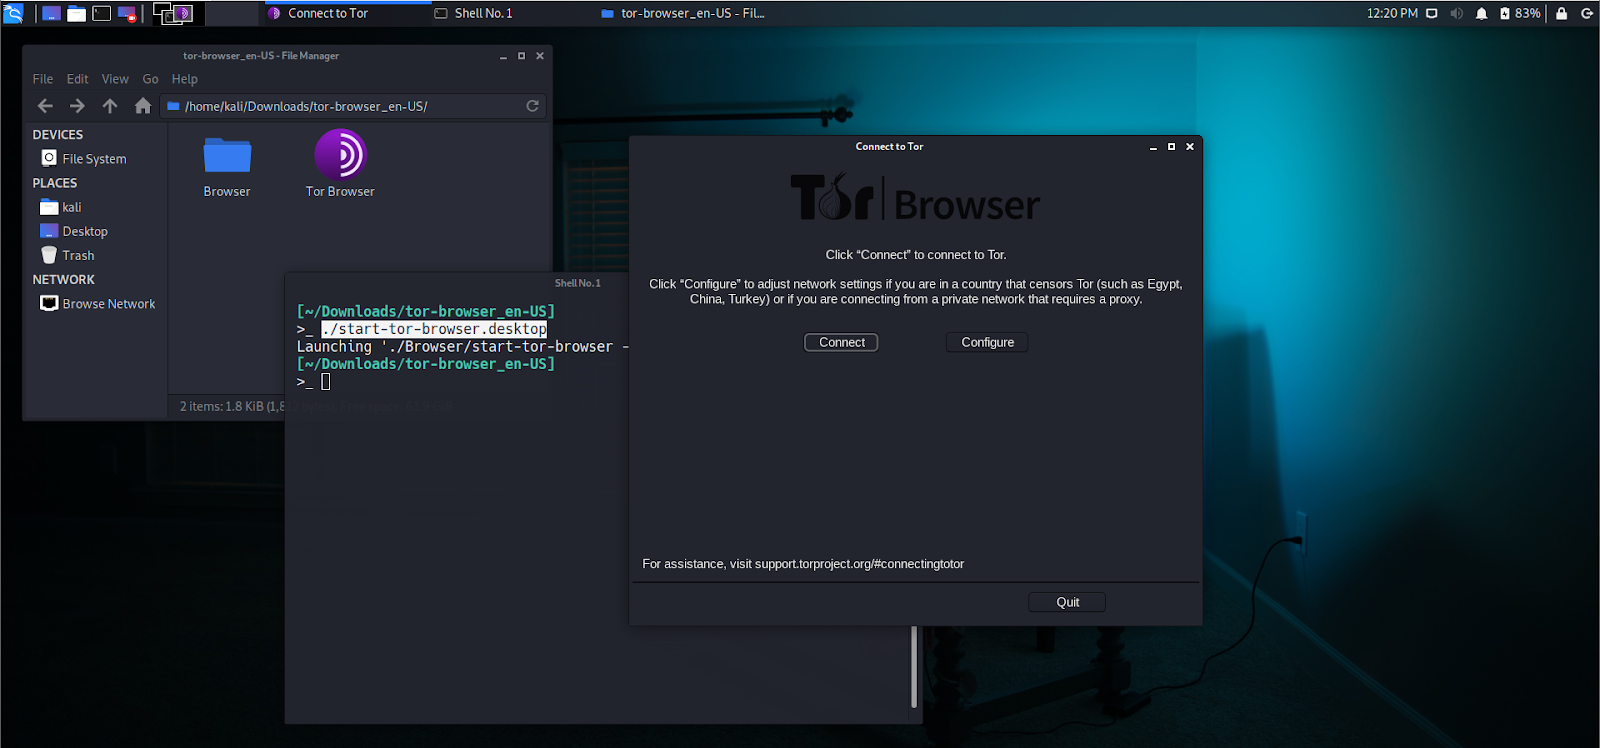
Task: Open the Go menu in File Manager
Action: pyautogui.click(x=151, y=79)
